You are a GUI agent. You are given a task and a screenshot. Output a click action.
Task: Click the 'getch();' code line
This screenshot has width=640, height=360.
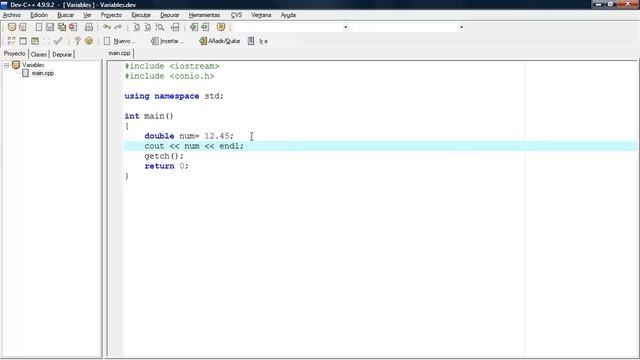tap(164, 156)
